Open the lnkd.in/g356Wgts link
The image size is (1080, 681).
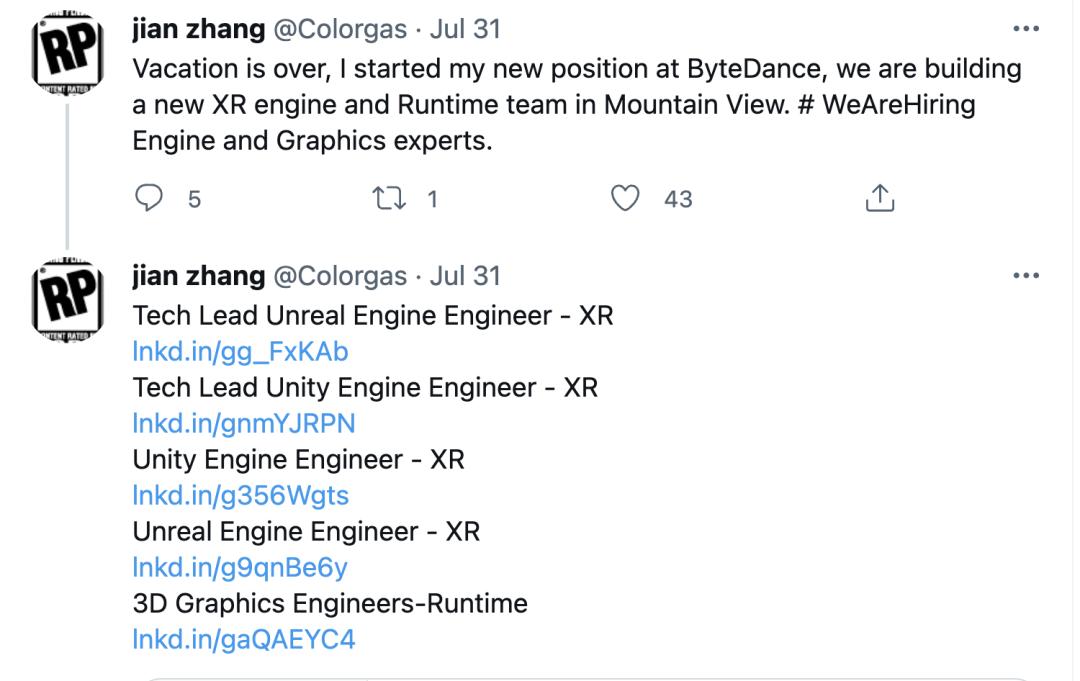240,495
